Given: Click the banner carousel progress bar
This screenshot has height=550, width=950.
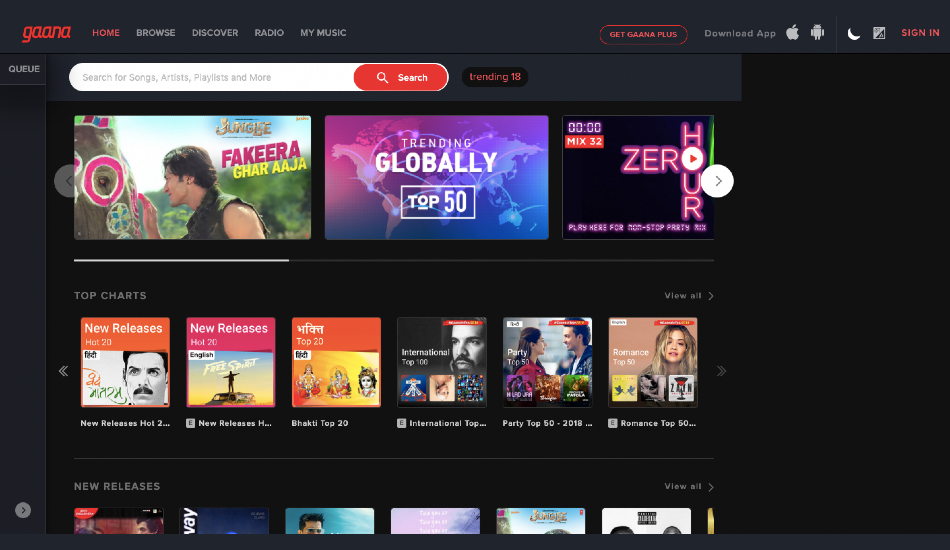Looking at the screenshot, I should [394, 260].
